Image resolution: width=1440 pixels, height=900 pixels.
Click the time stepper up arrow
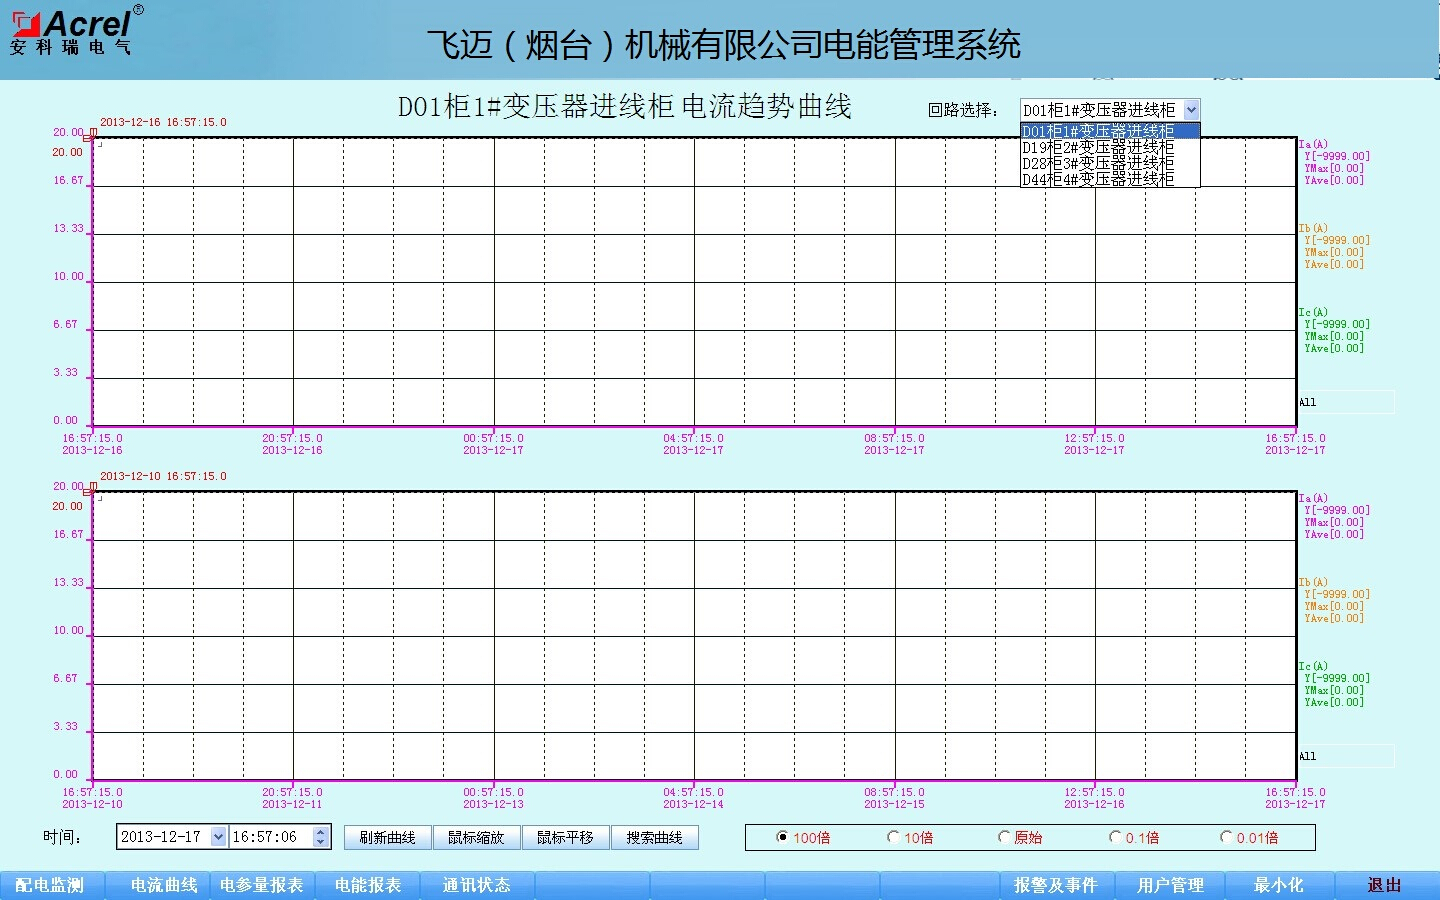point(320,831)
